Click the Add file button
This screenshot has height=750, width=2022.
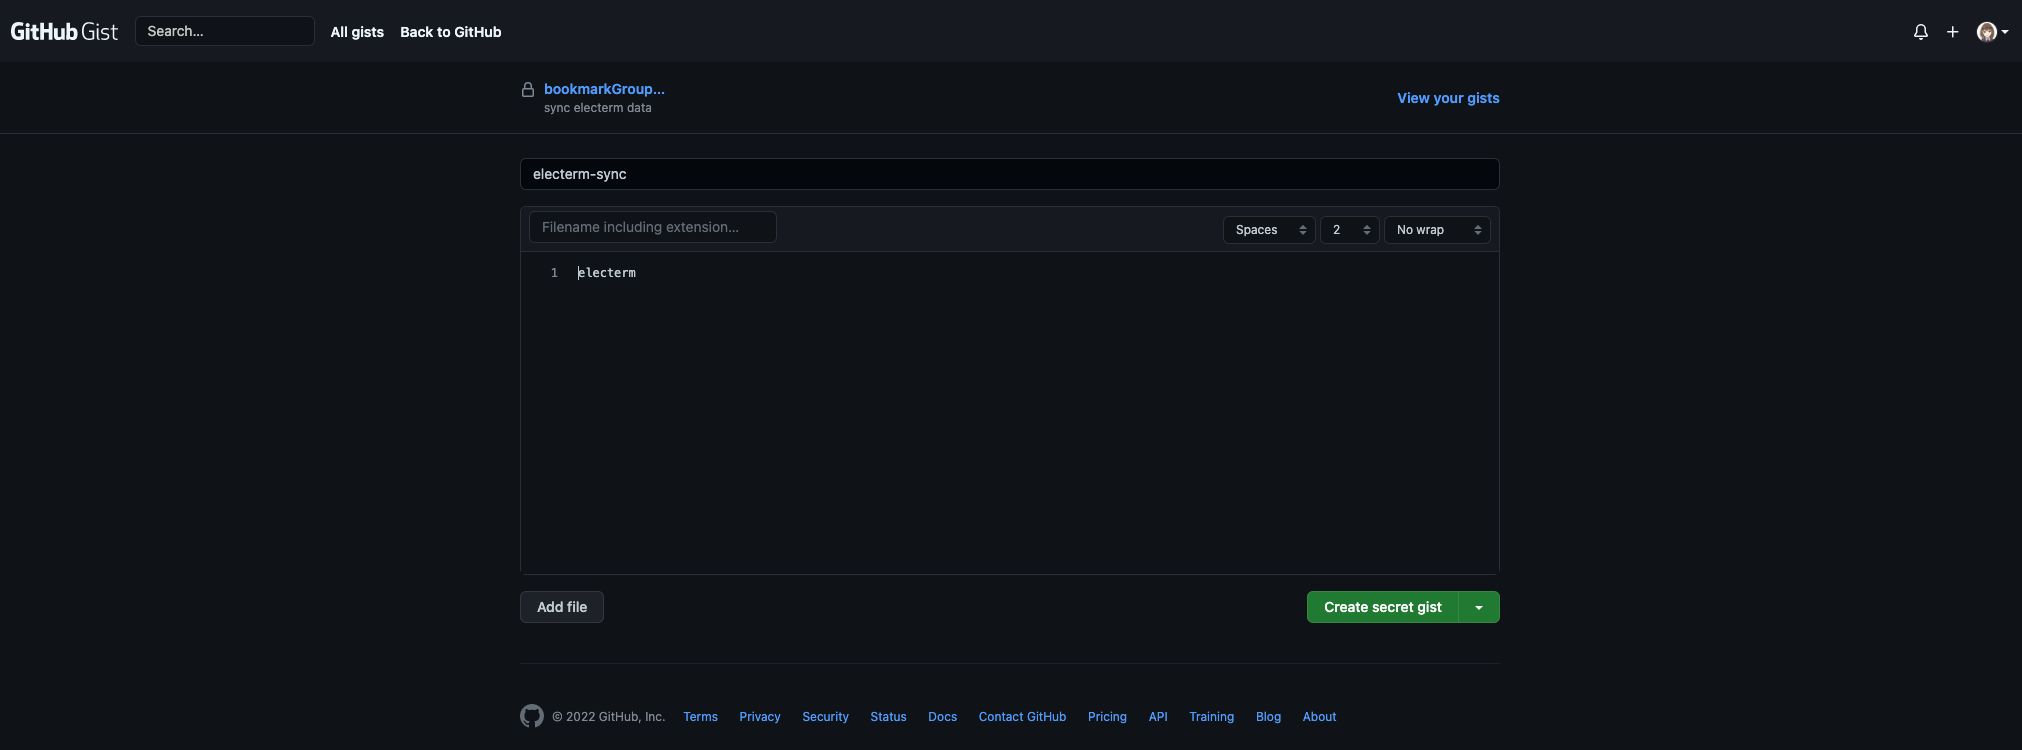[562, 607]
